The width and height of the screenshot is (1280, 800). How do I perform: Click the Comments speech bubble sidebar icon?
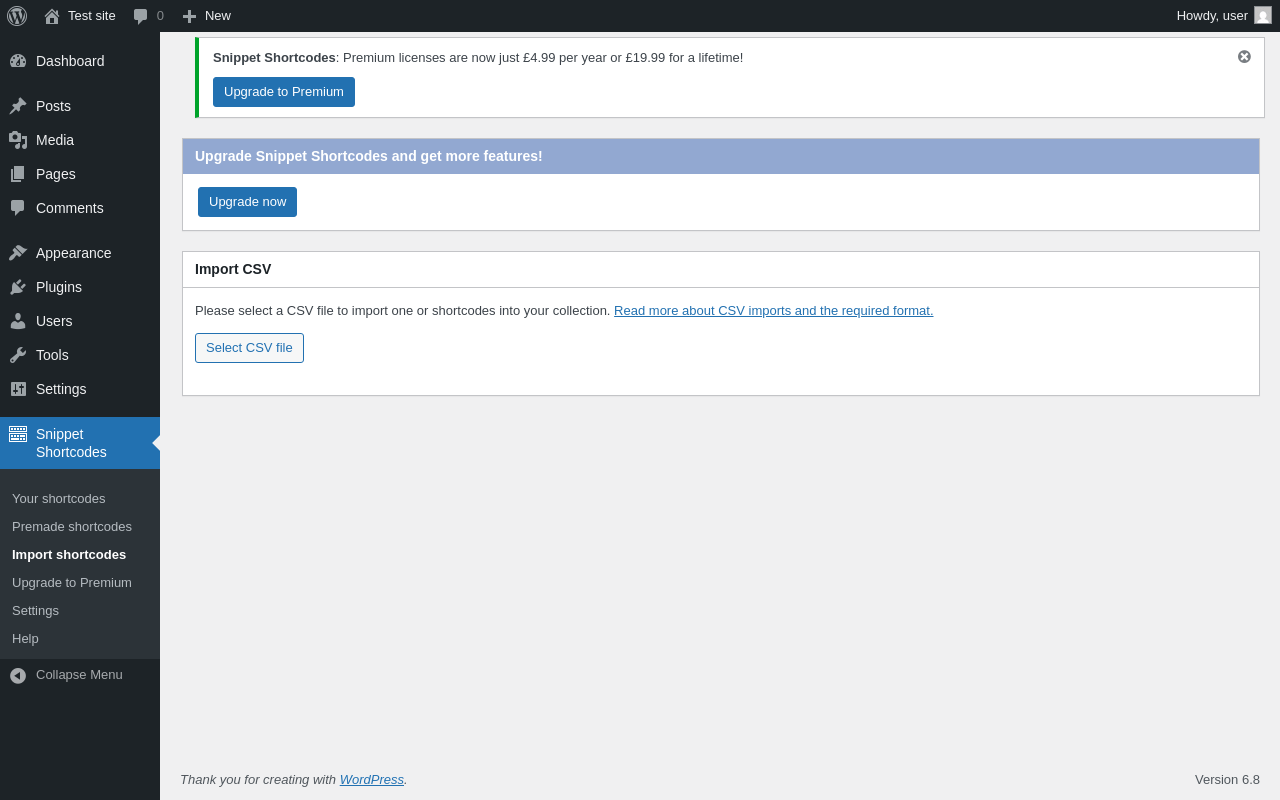(18, 208)
